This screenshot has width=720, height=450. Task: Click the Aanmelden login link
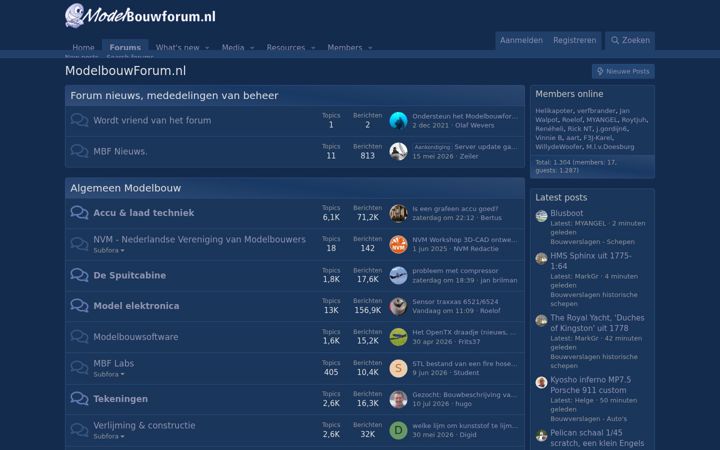[521, 40]
